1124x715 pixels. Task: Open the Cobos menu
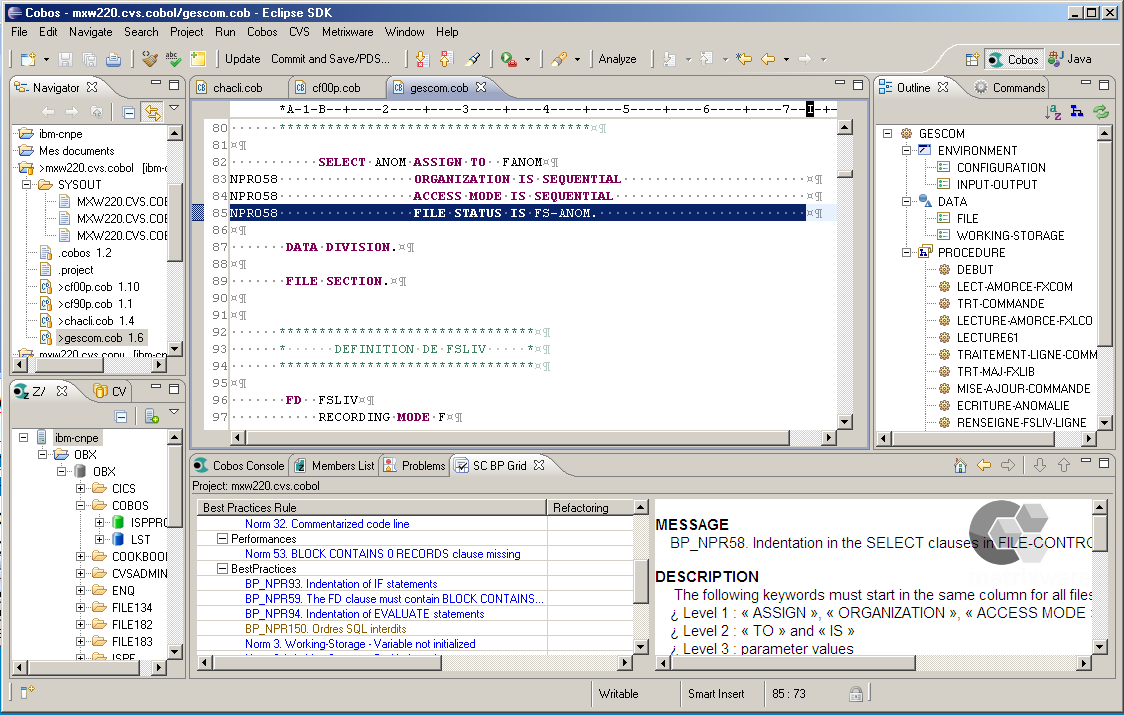click(262, 32)
